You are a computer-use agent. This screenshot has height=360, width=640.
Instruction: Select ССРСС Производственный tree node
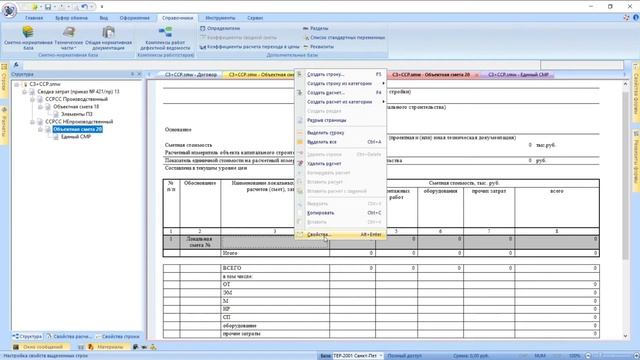point(76,99)
